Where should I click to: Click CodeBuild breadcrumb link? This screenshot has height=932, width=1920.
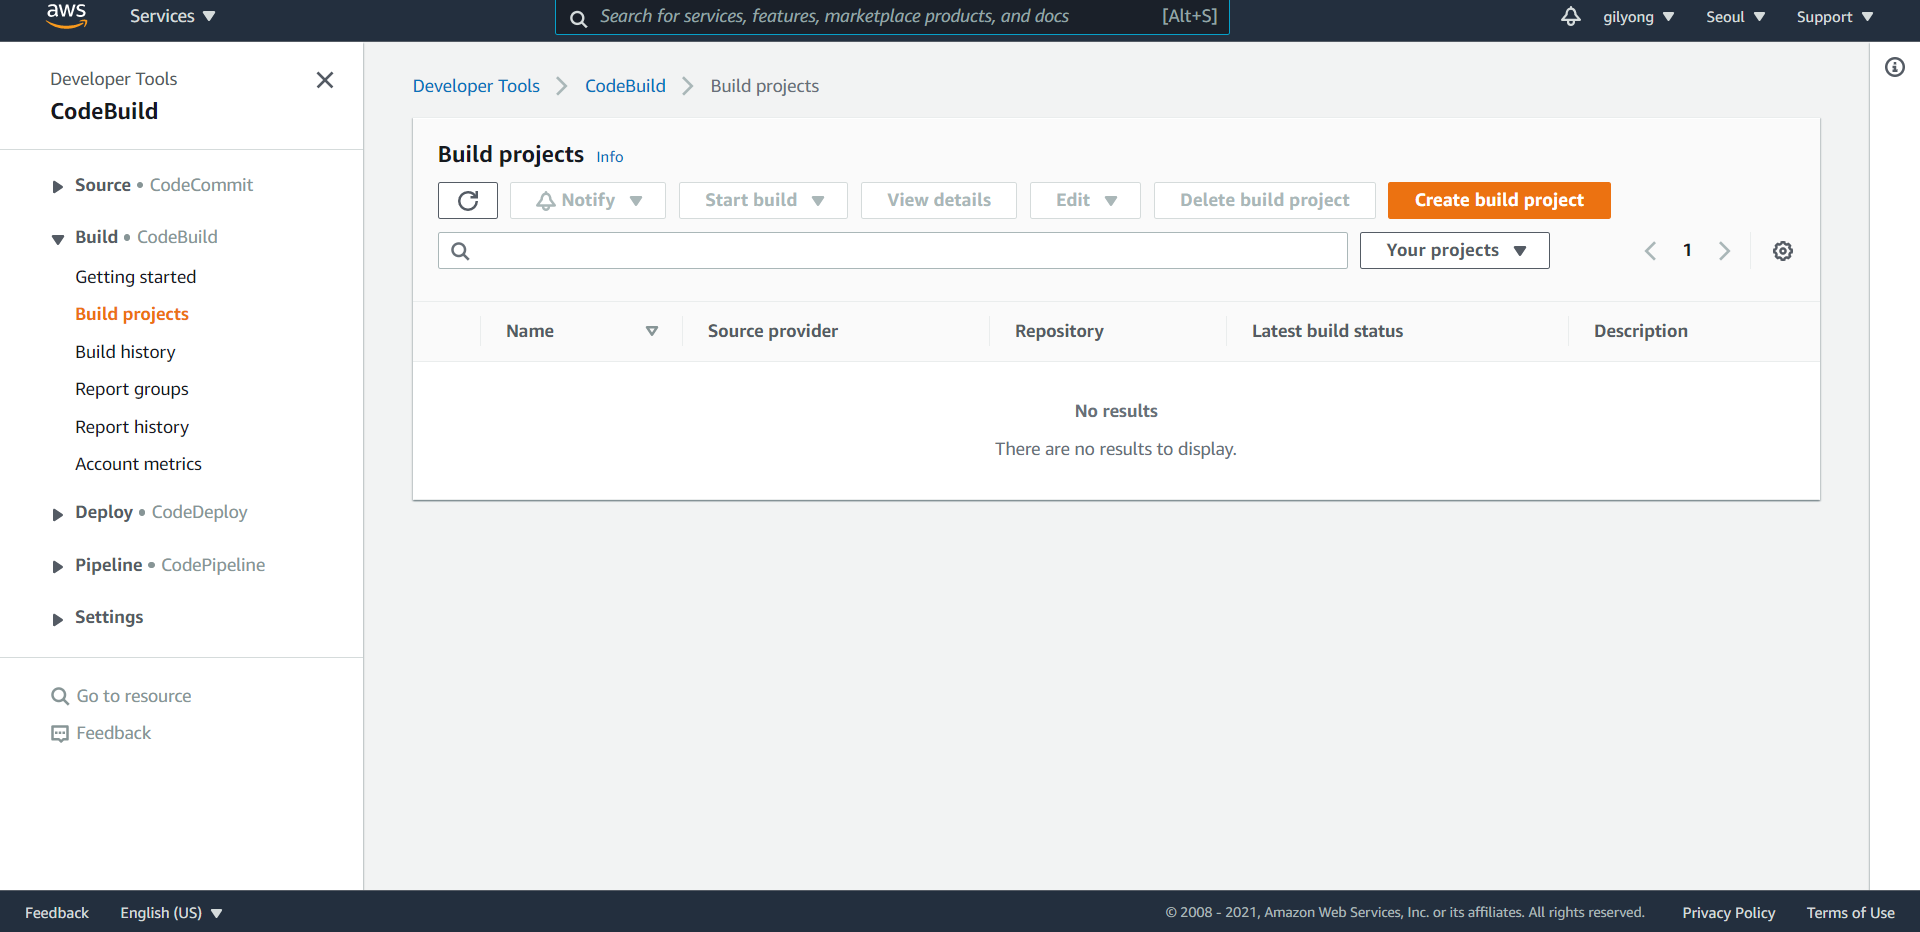[625, 86]
